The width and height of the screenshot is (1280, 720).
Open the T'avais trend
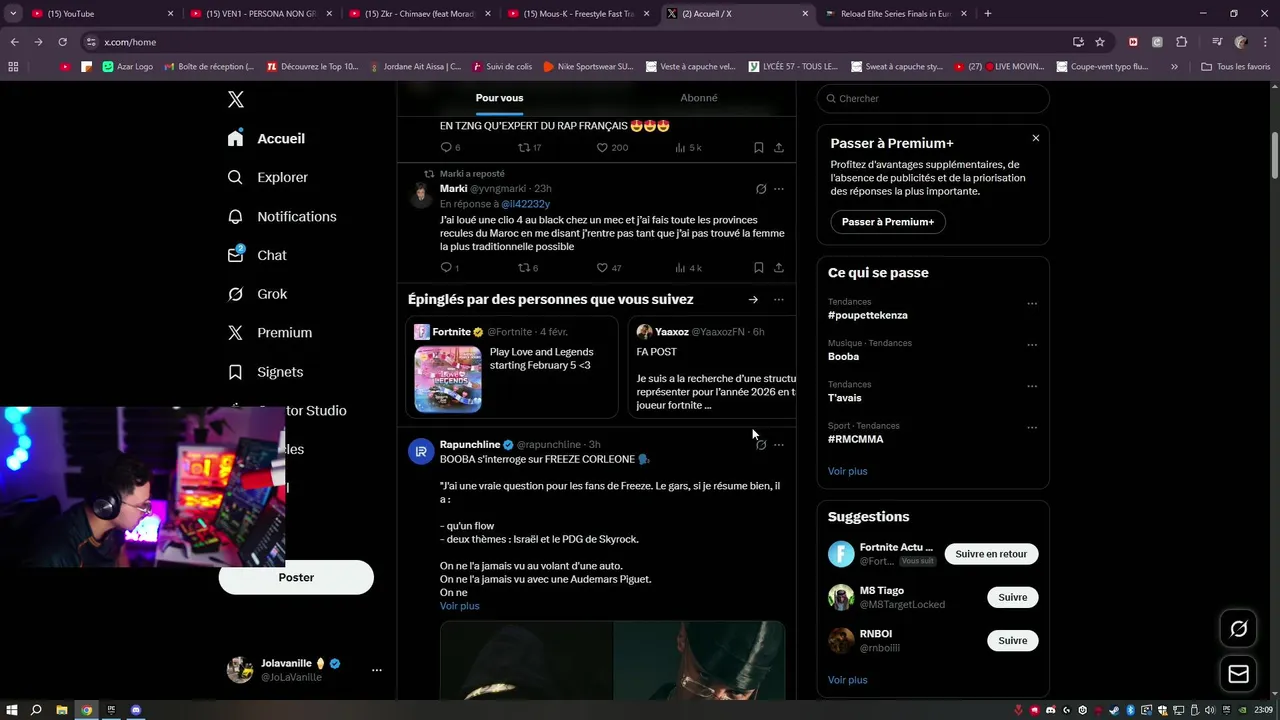tap(845, 398)
